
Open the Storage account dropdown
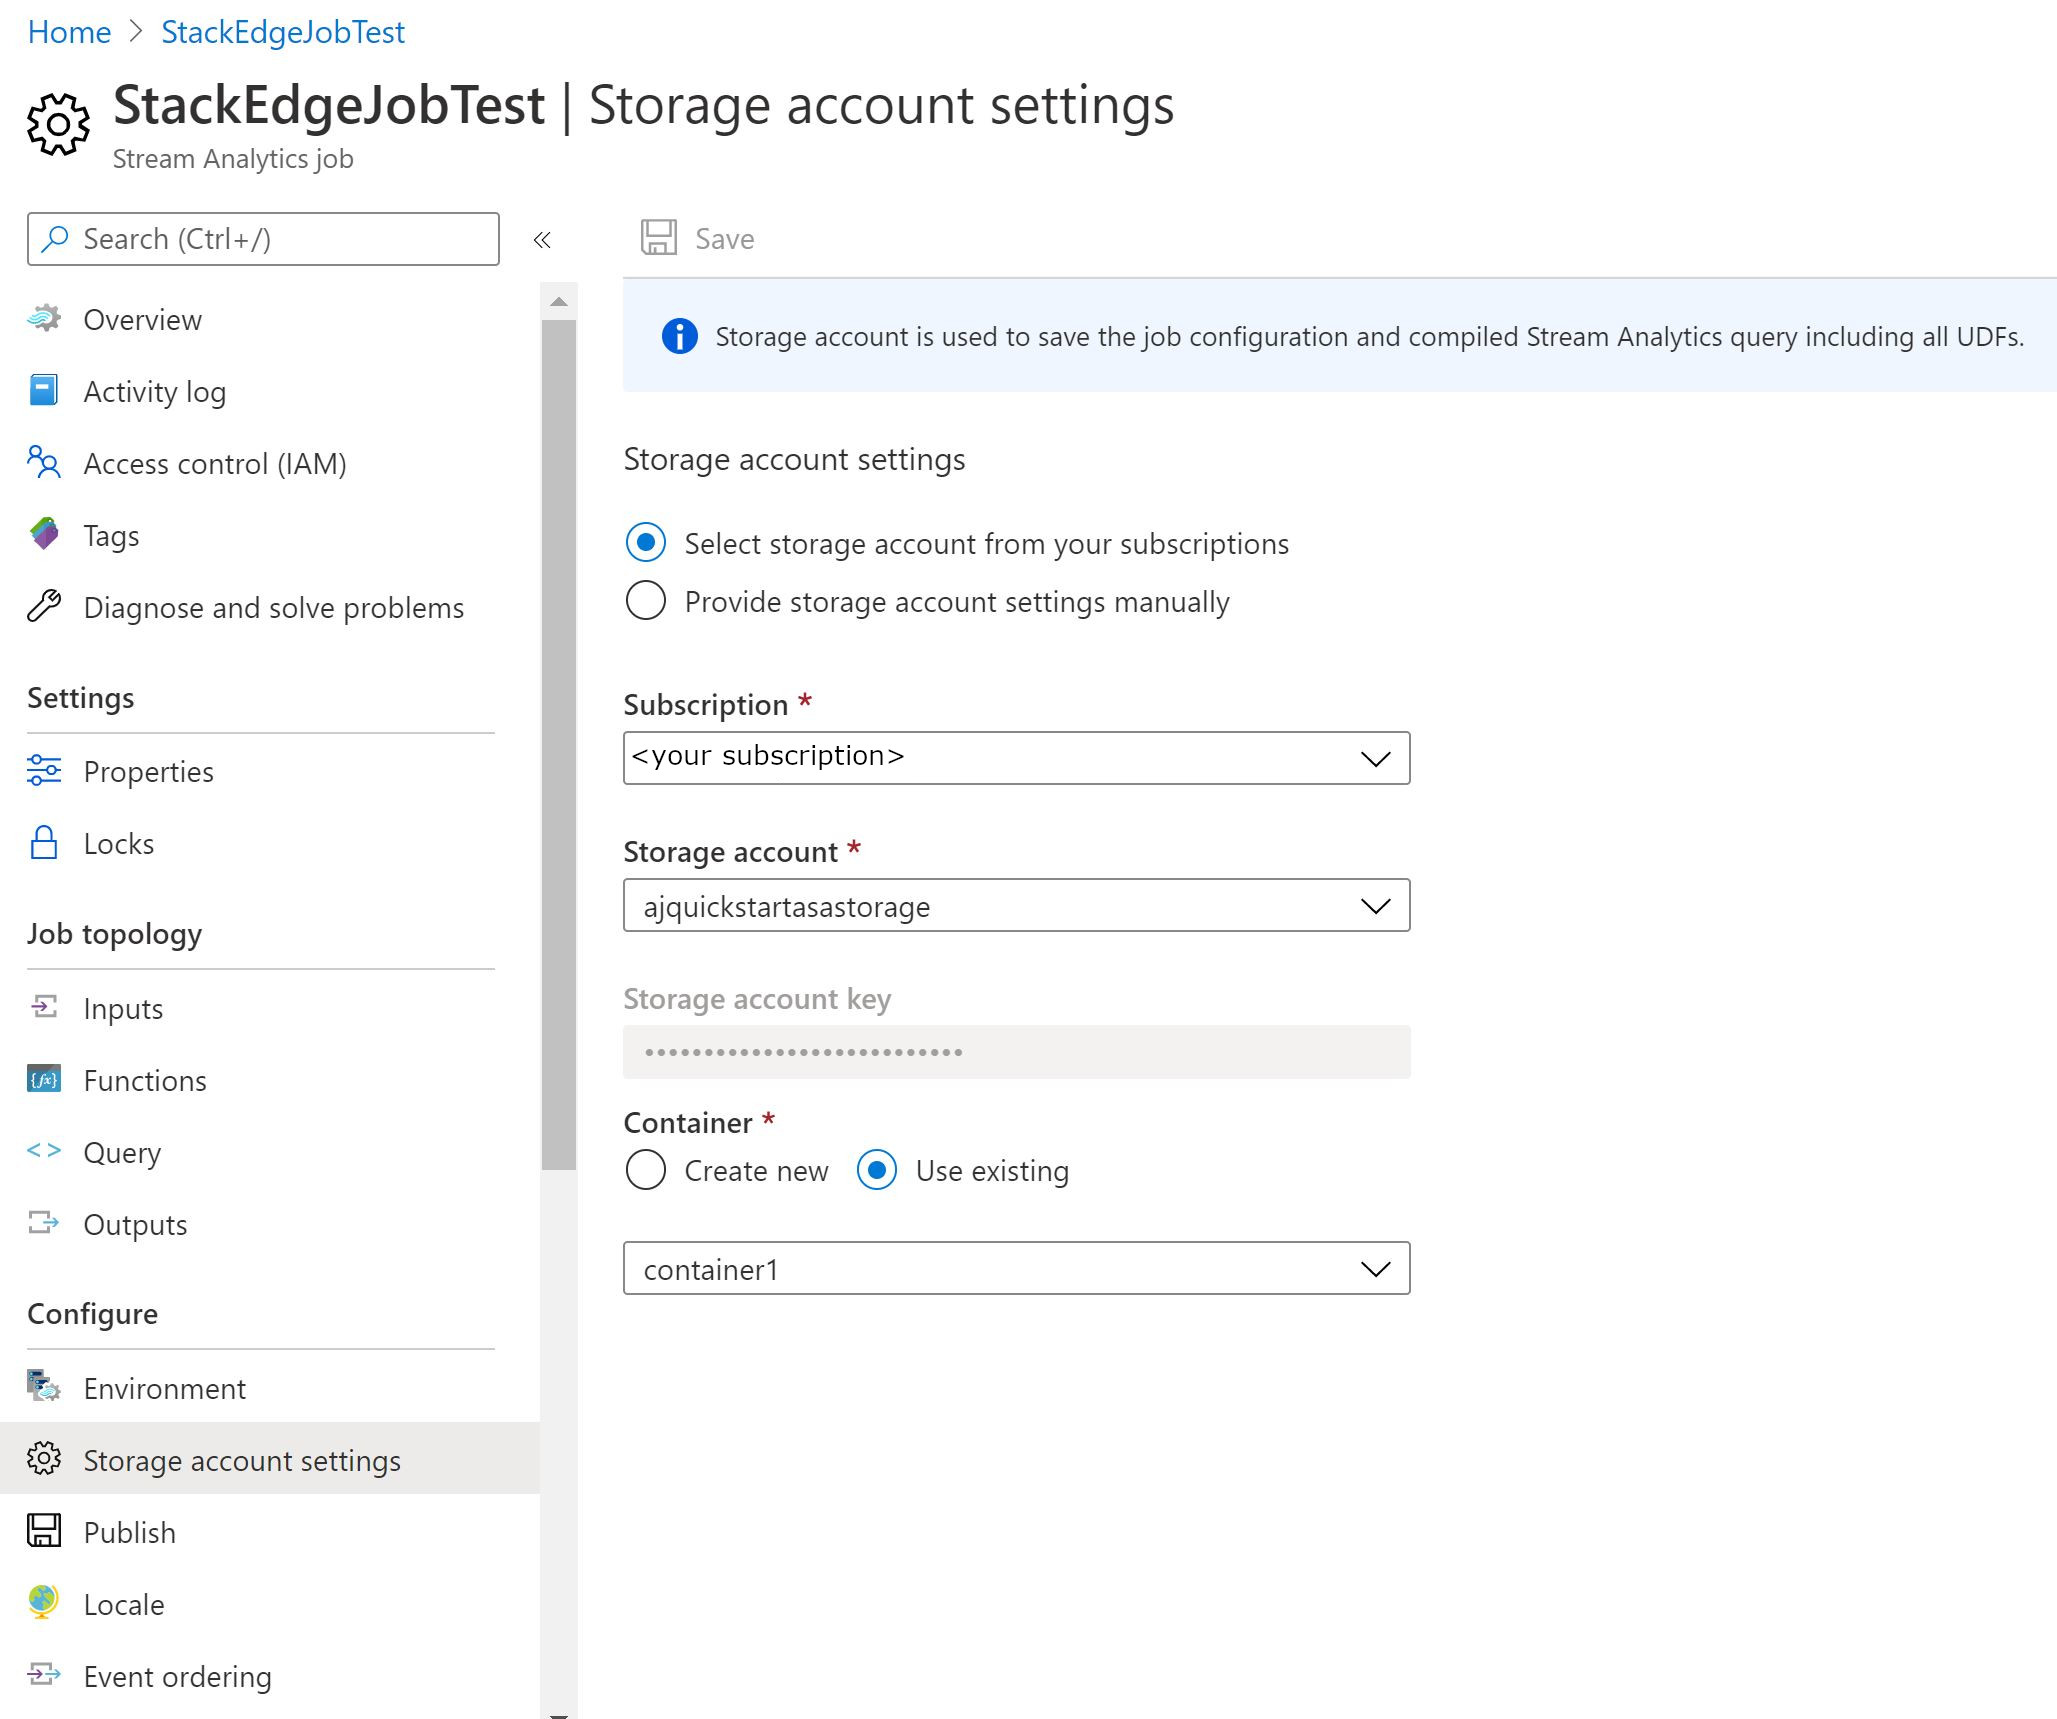(x=1016, y=906)
